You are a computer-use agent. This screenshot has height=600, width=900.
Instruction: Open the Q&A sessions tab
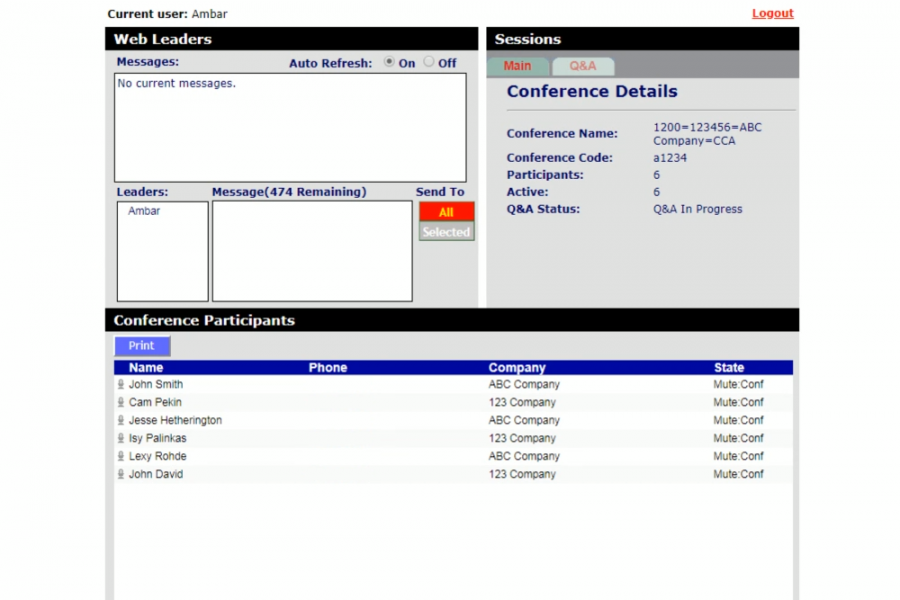(583, 66)
